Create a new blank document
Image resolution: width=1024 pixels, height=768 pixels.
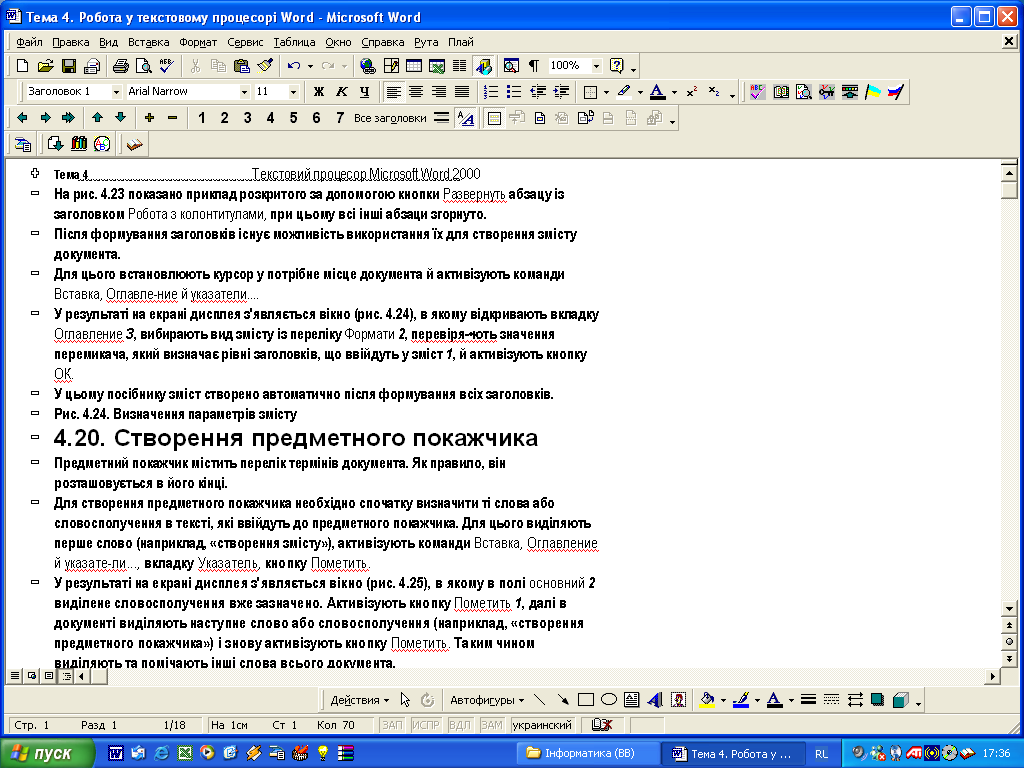pyautogui.click(x=22, y=65)
